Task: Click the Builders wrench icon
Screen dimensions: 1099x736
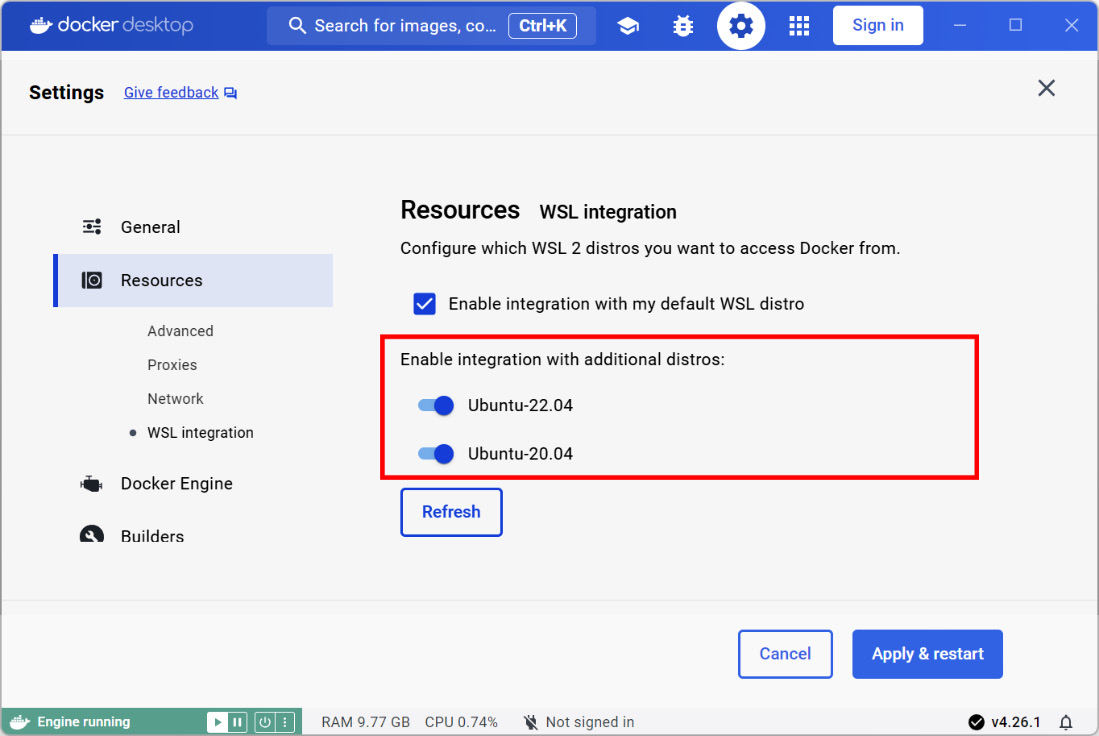Action: click(x=92, y=534)
